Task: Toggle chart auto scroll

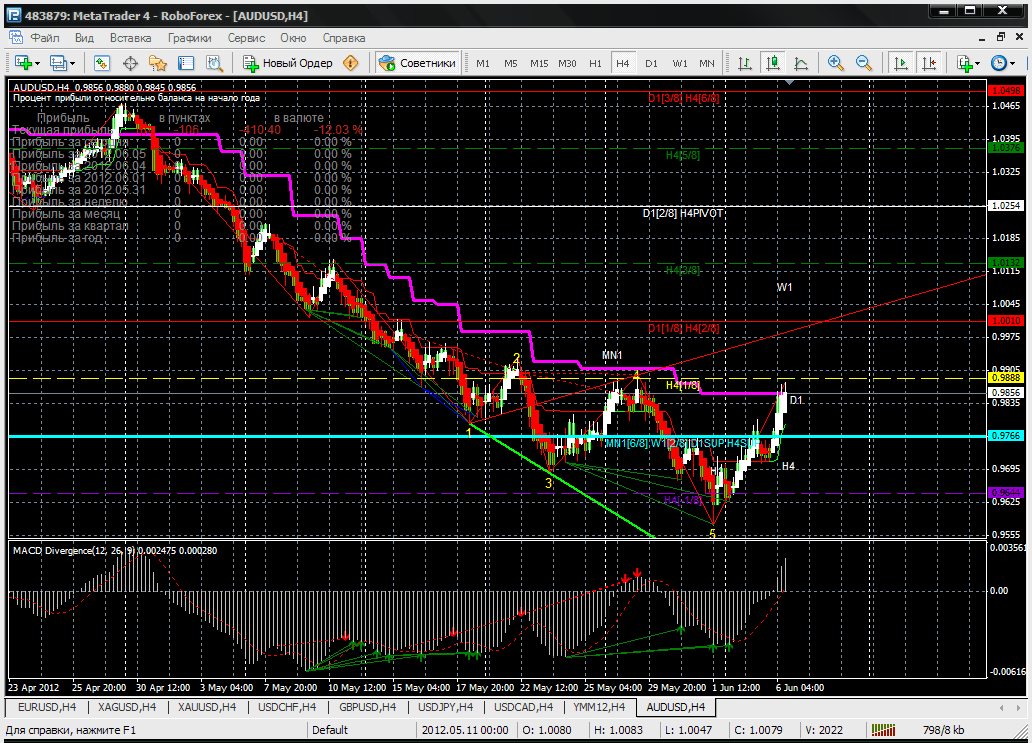Action: click(x=900, y=63)
